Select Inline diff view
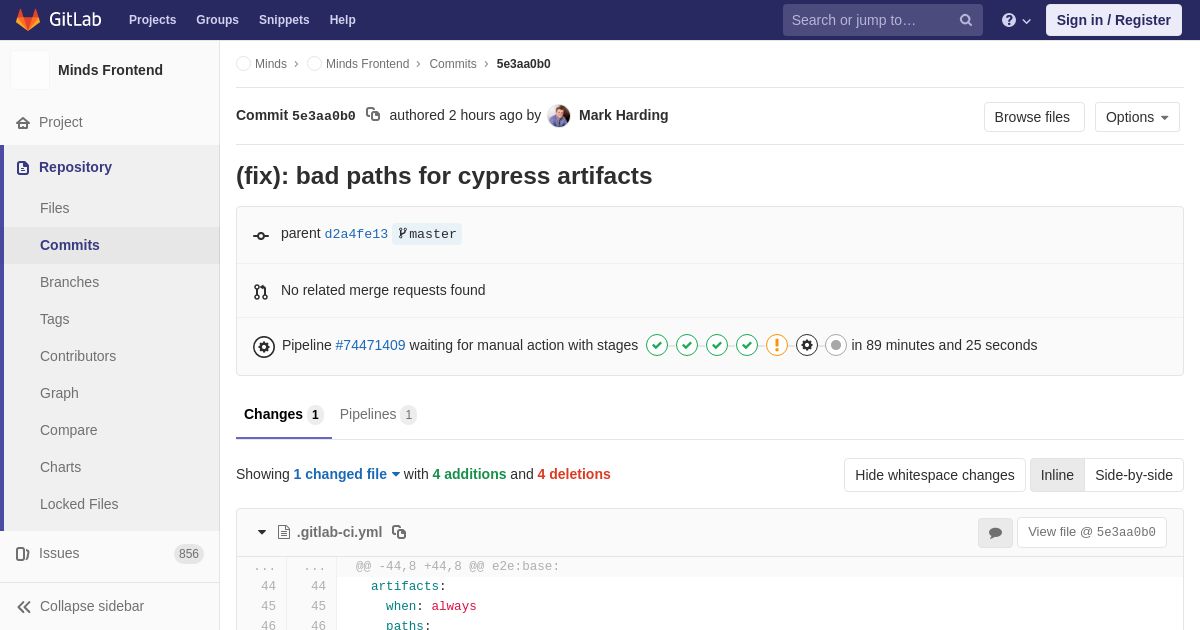The width and height of the screenshot is (1200, 630). (x=1057, y=475)
